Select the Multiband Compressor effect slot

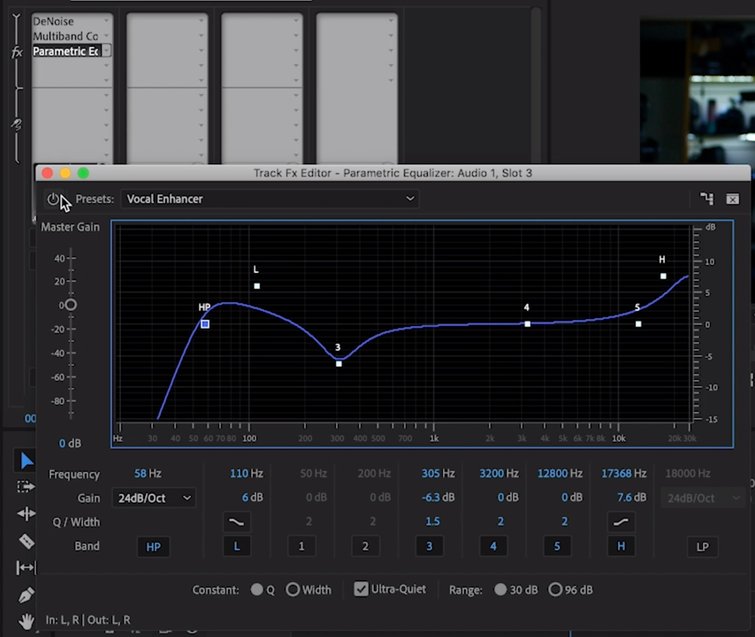(66, 36)
